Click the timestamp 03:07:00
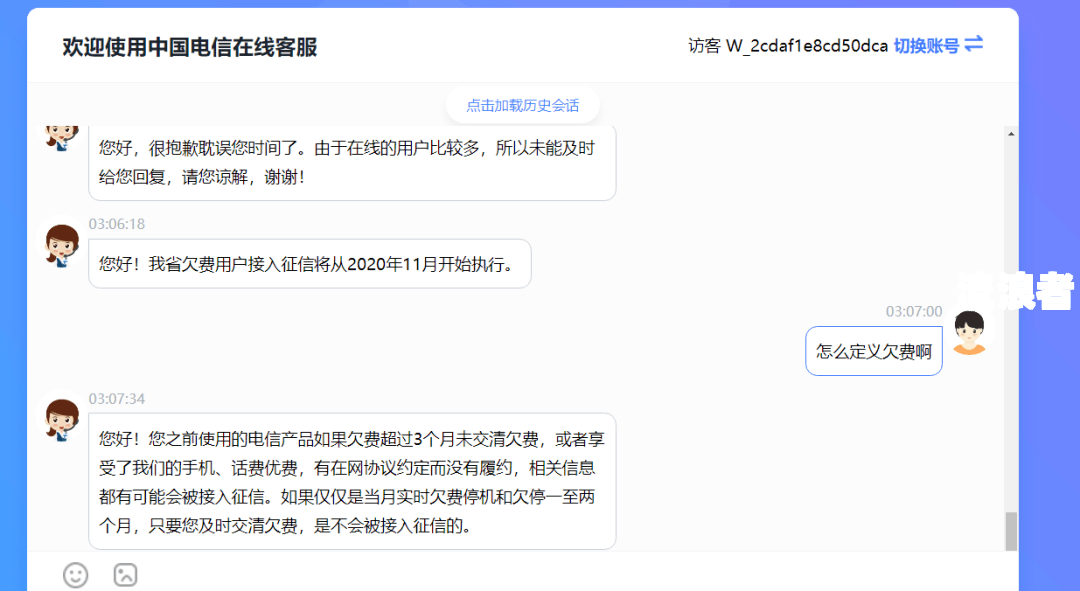Image resolution: width=1080 pixels, height=591 pixels. (913, 311)
